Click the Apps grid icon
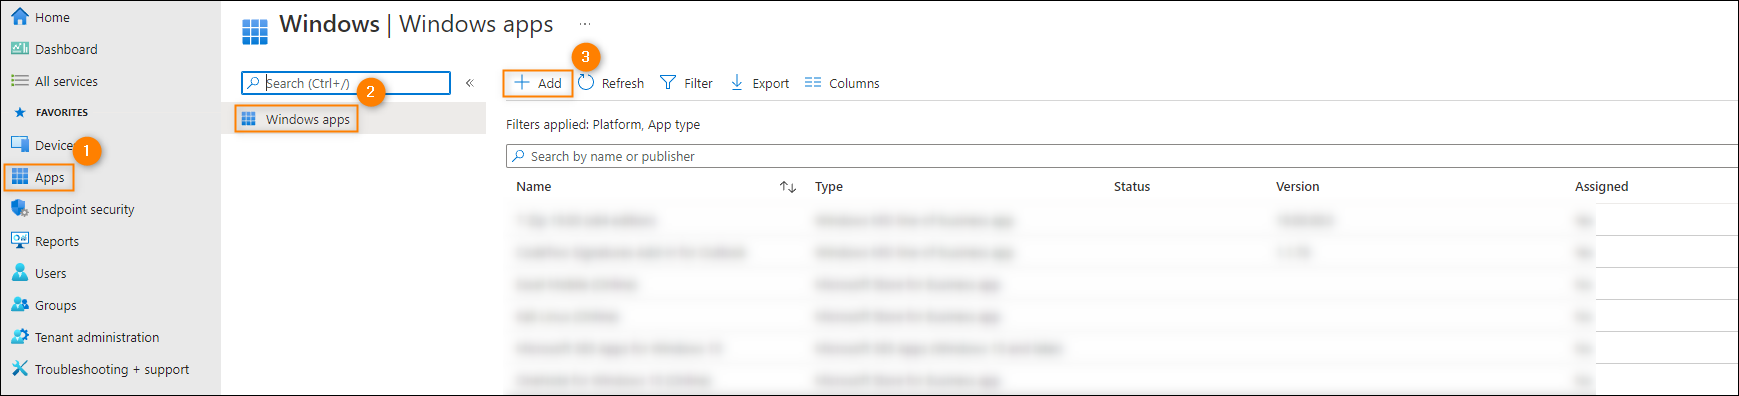Image resolution: width=1739 pixels, height=396 pixels. pyautogui.click(x=20, y=177)
